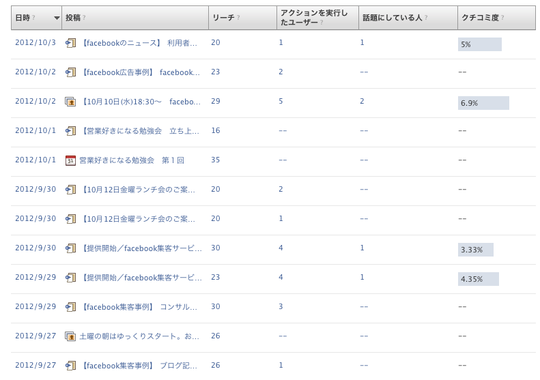Click reach 23 in 【facebook広告事例】 row
540x380 pixels.
216,72
